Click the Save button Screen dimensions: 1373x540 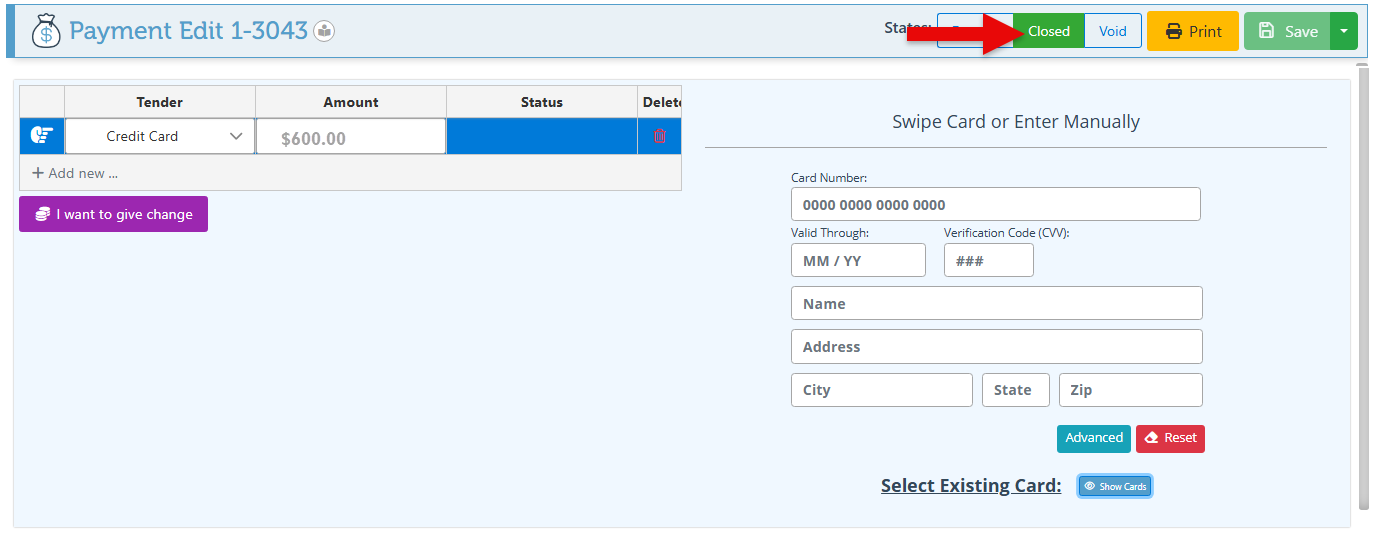(1287, 31)
